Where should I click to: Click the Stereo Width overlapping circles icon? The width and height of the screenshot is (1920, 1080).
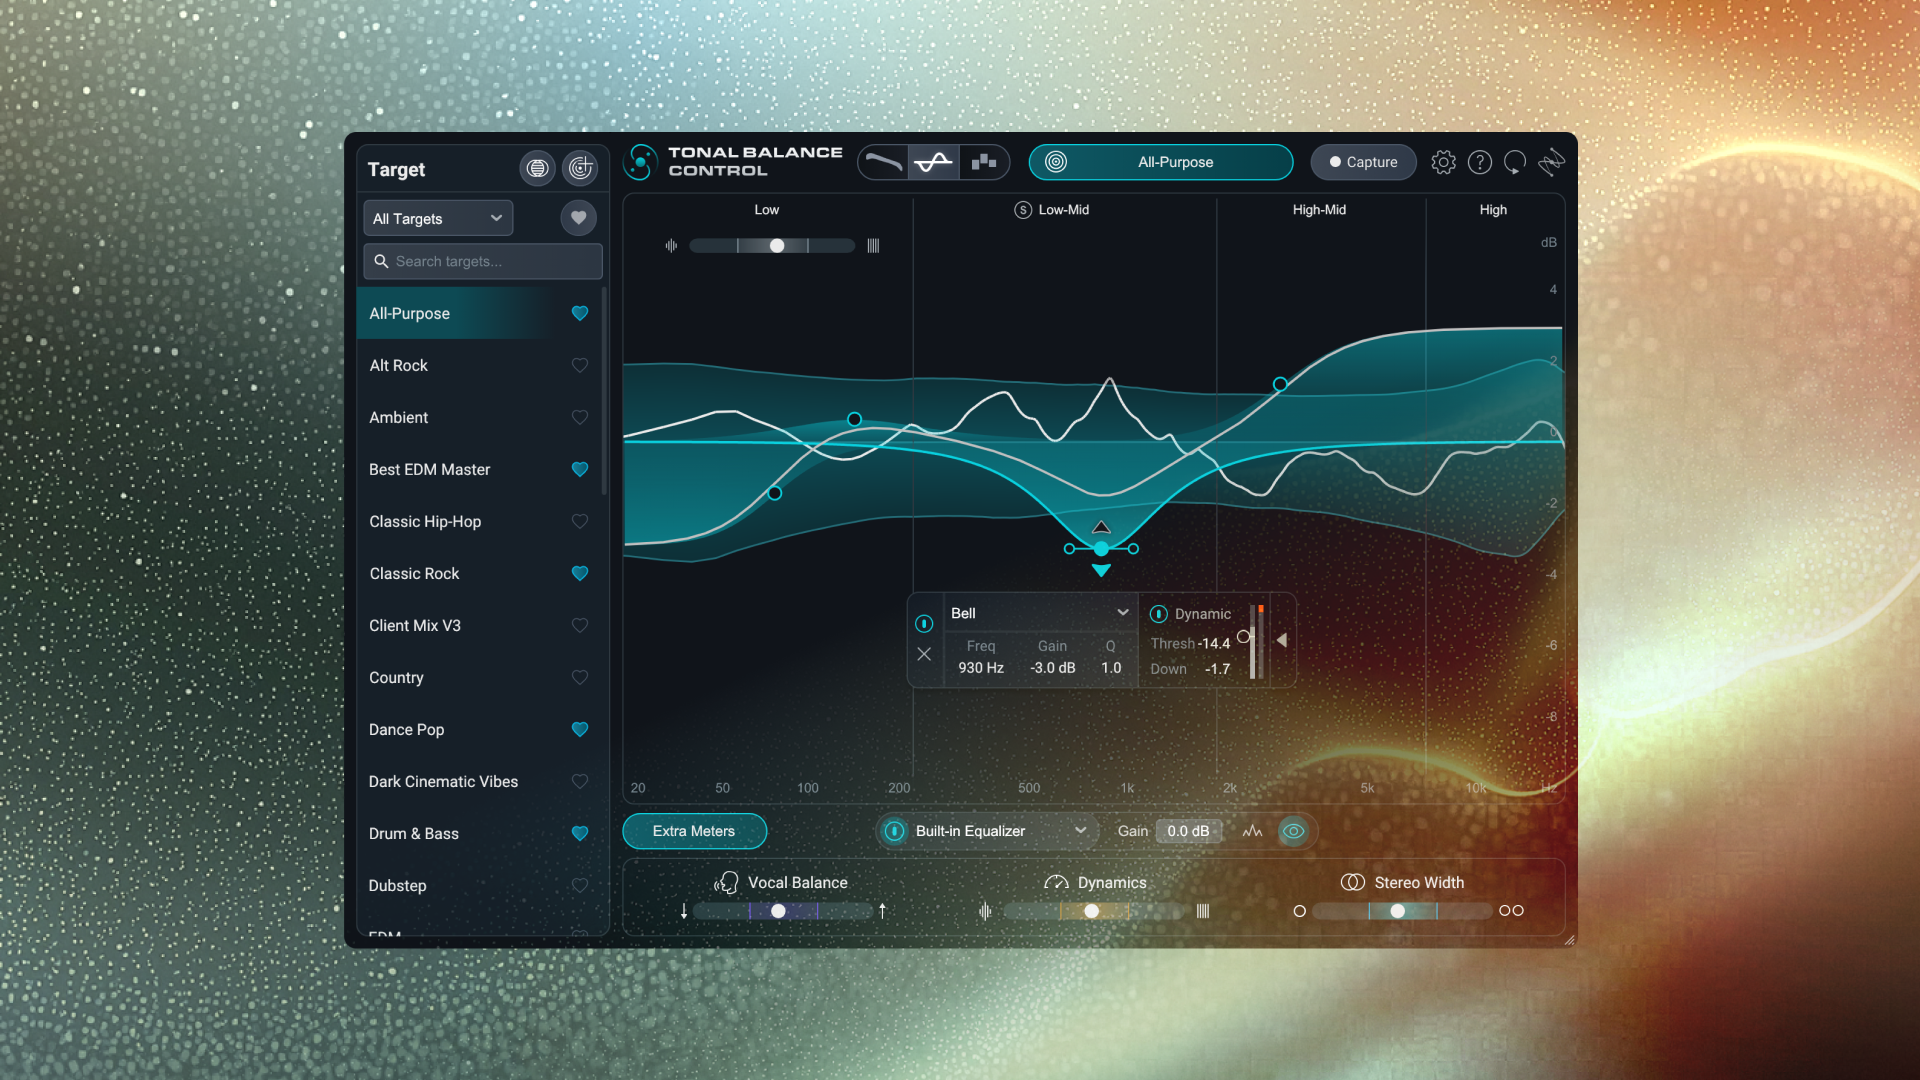click(x=1353, y=882)
